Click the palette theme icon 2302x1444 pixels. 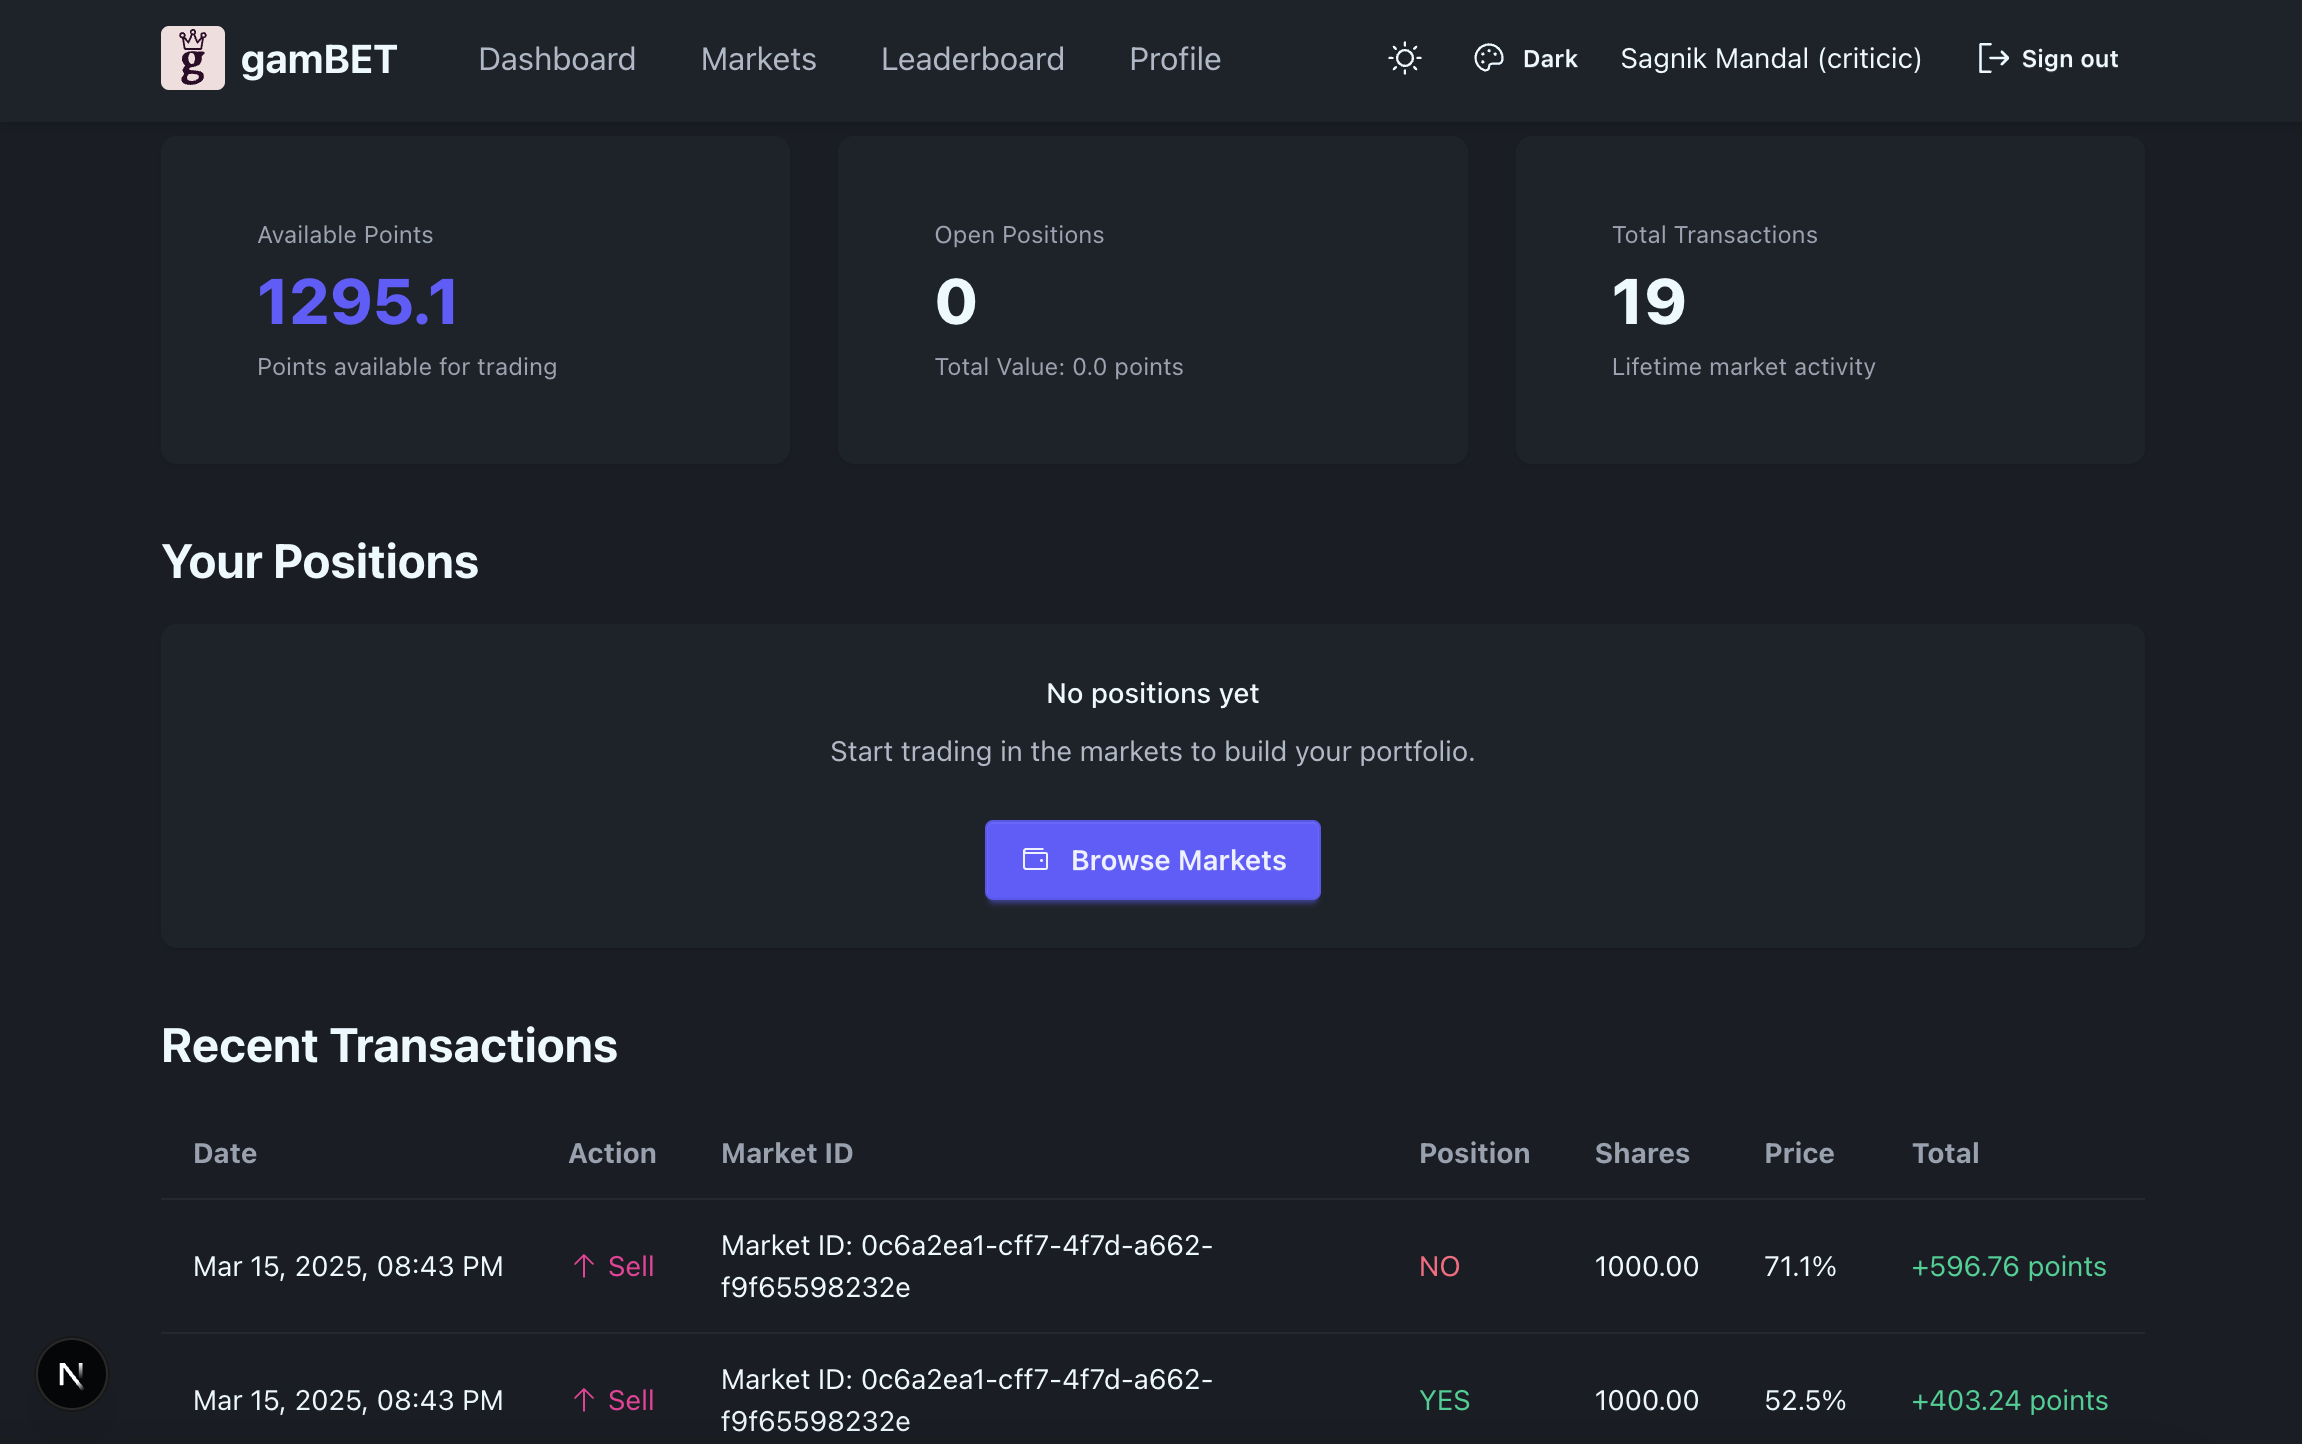[x=1488, y=58]
